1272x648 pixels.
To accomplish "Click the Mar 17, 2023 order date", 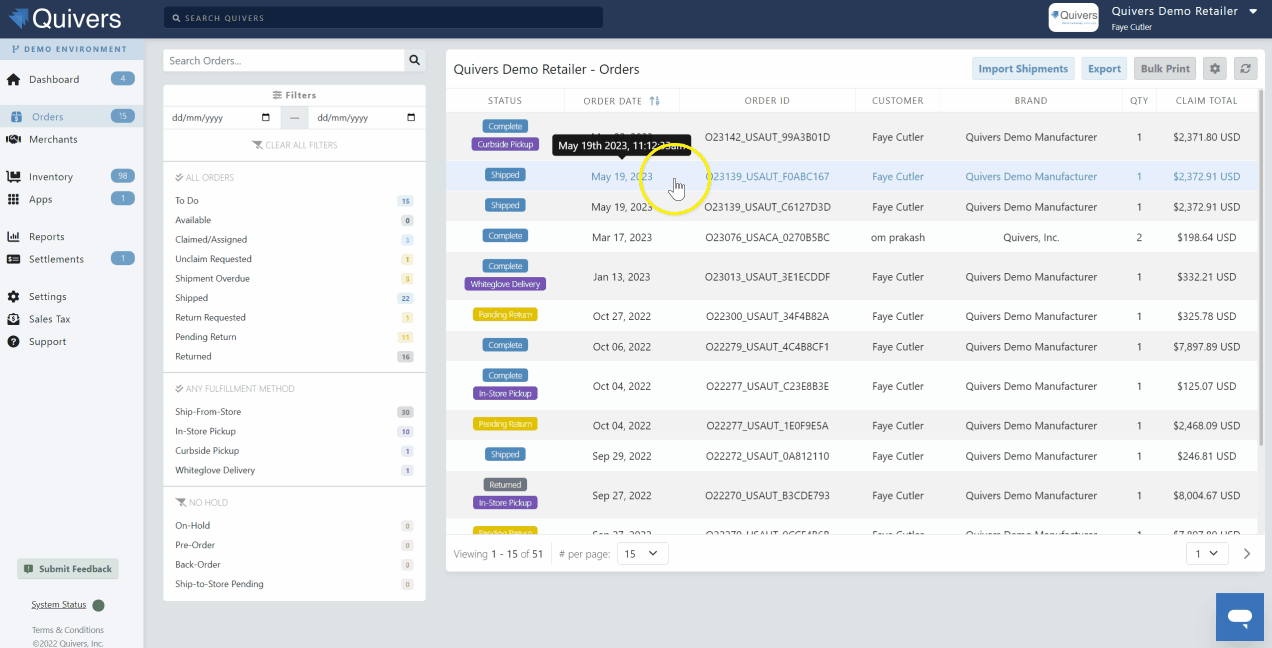I will click(x=621, y=238).
